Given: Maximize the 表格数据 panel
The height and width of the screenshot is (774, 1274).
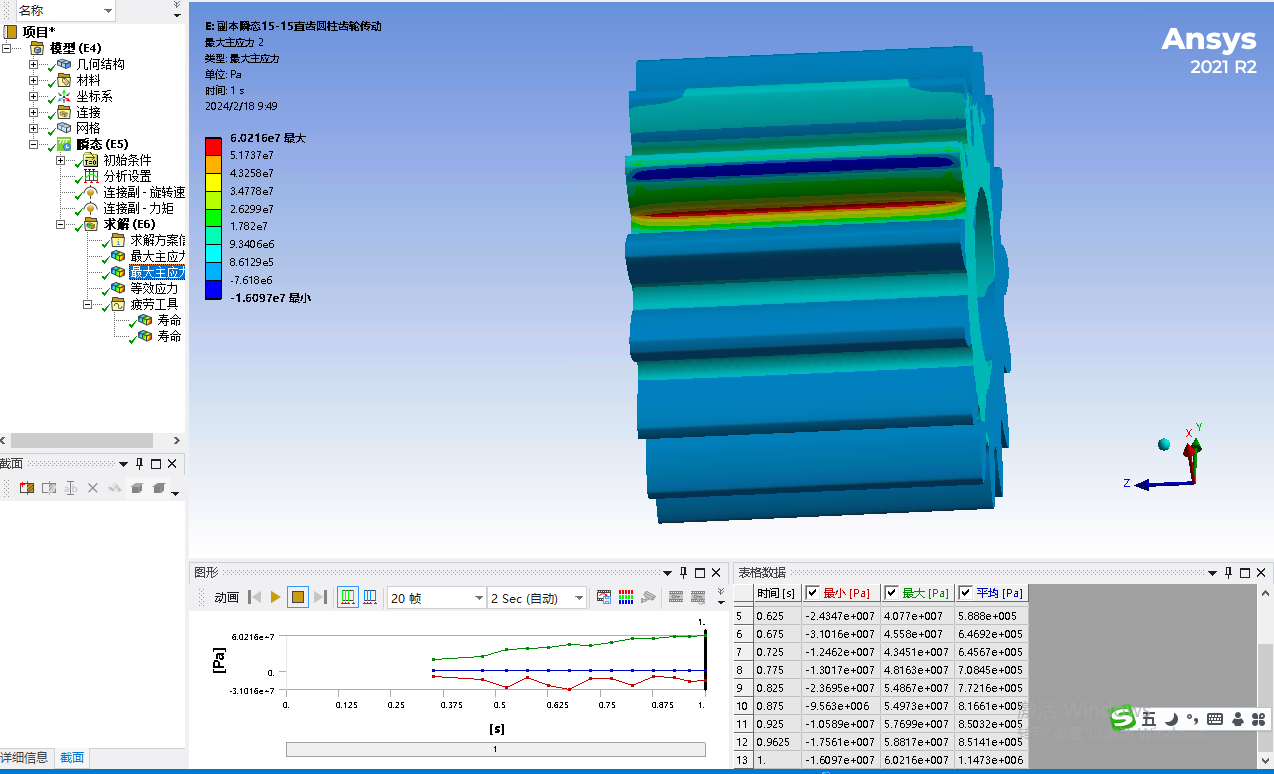Looking at the screenshot, I should (1245, 573).
